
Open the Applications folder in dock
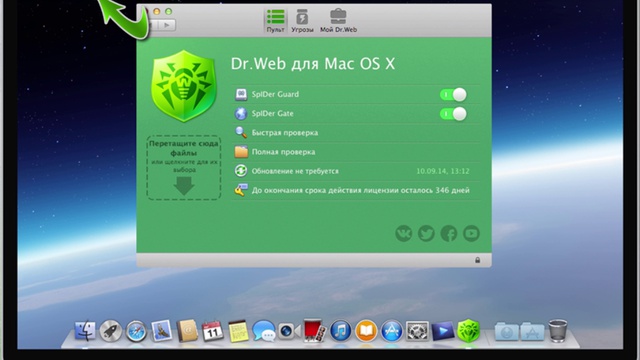532,331
